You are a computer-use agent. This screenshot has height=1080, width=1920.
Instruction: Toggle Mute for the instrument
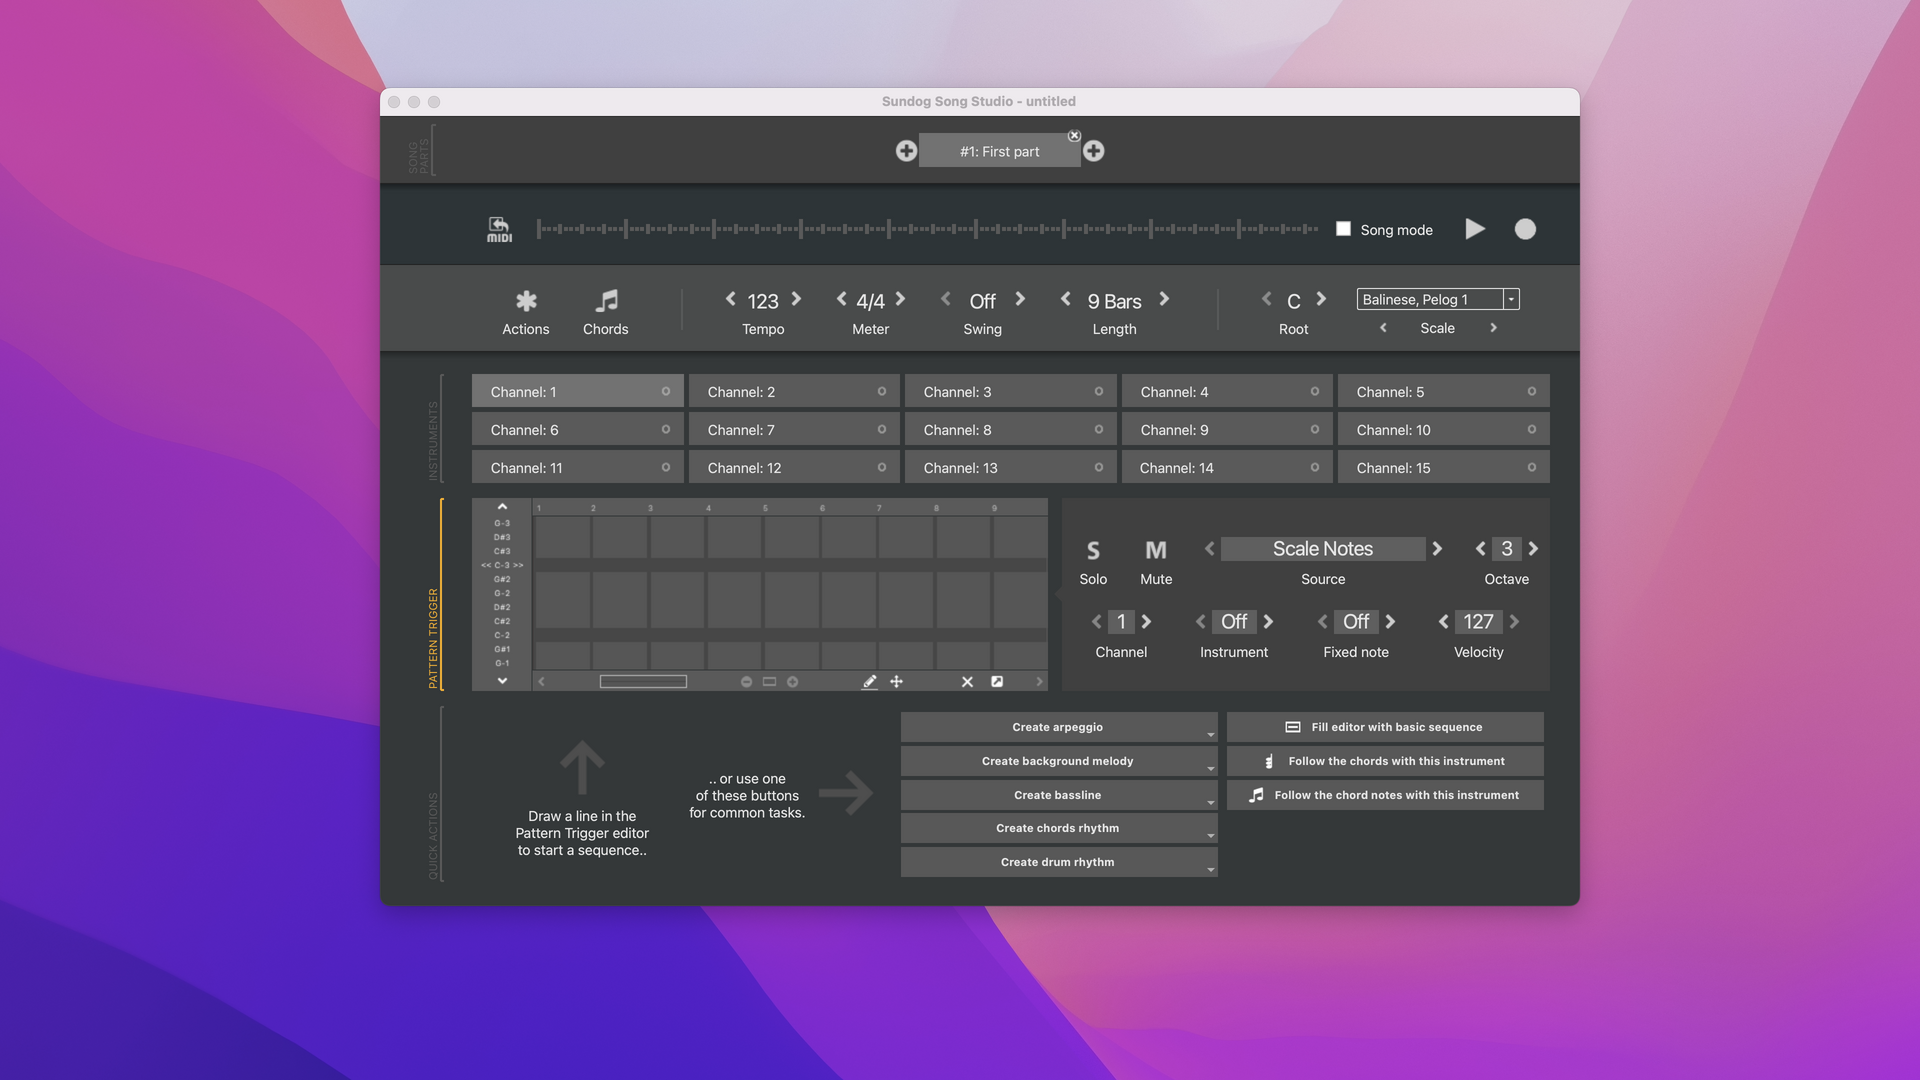pyautogui.click(x=1156, y=551)
